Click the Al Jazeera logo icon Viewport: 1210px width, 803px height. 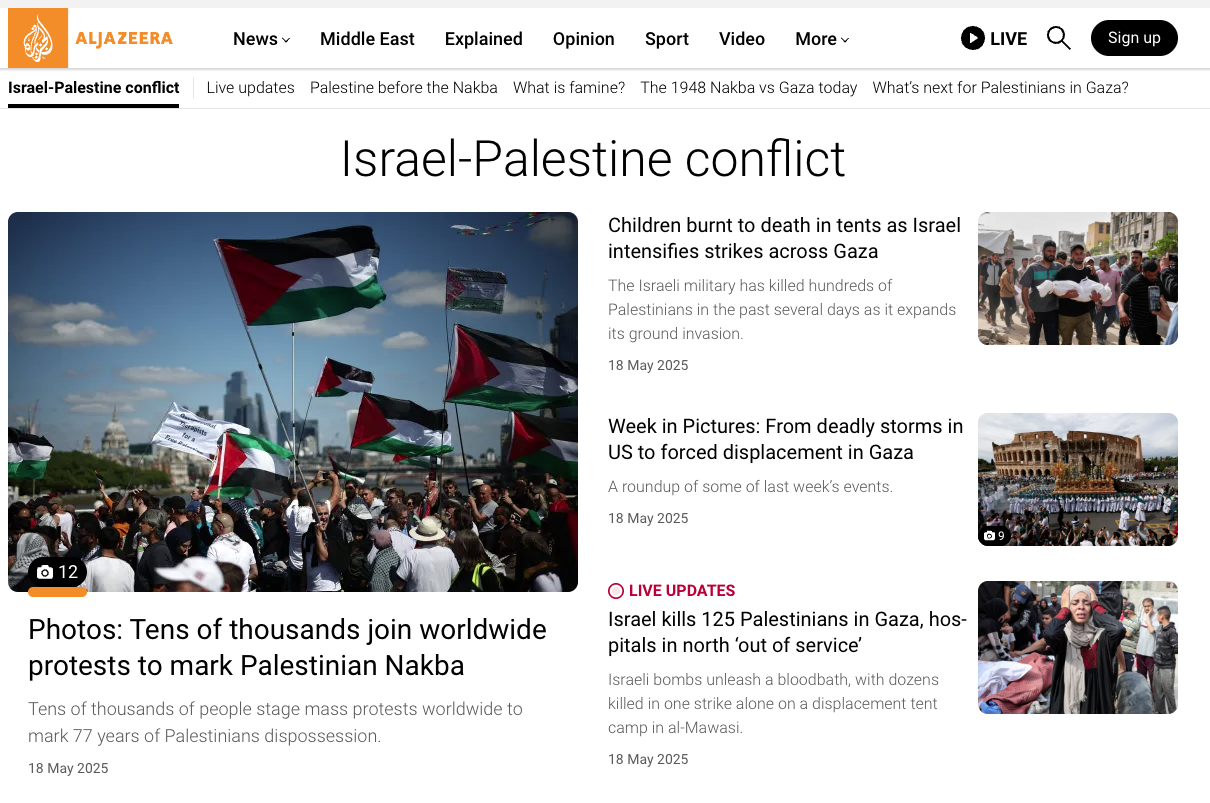tap(38, 38)
